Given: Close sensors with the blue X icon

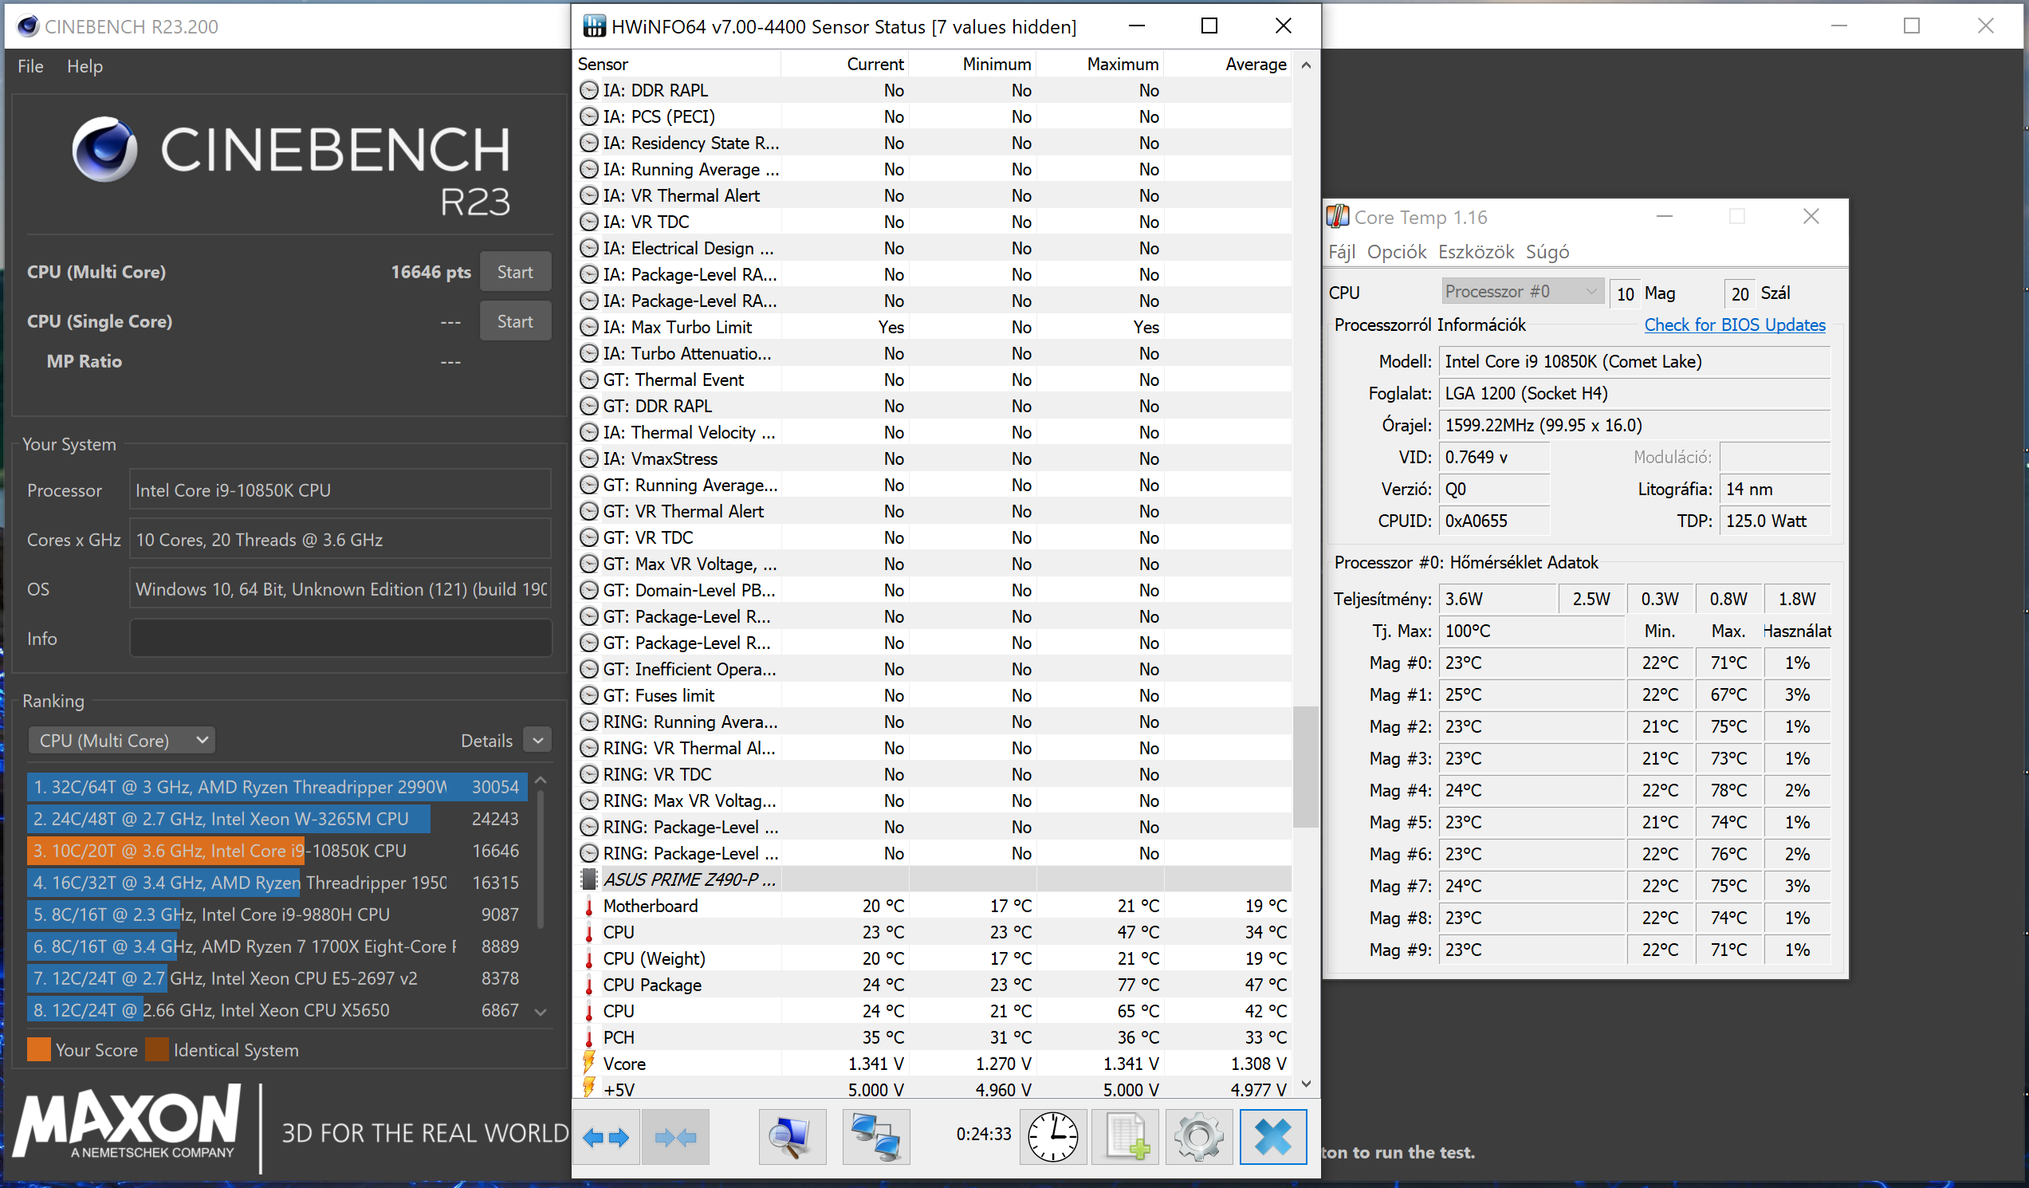Looking at the screenshot, I should coord(1273,1137).
